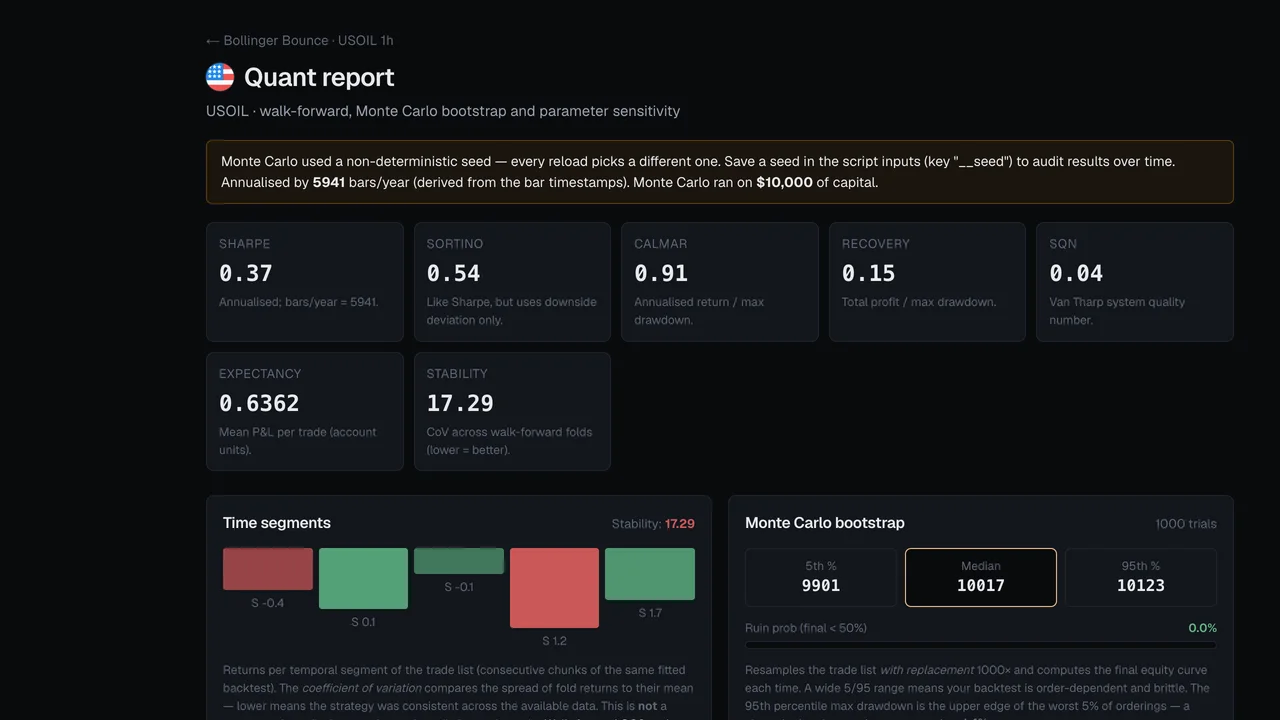
Task: Click the red Stability: 17.29 label in Time segments
Action: pos(653,524)
